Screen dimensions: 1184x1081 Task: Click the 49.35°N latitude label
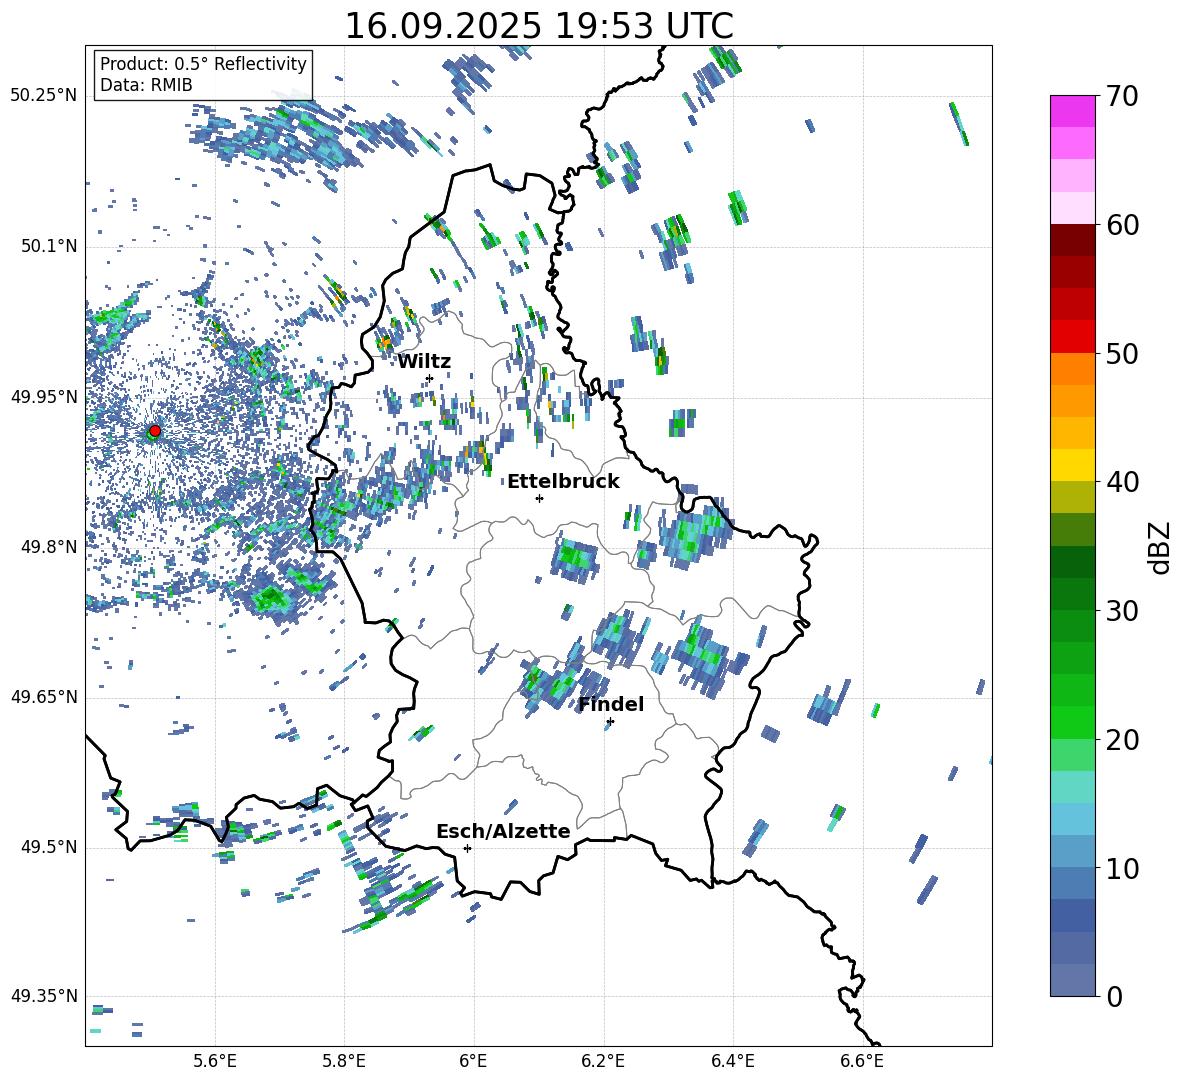tap(44, 996)
